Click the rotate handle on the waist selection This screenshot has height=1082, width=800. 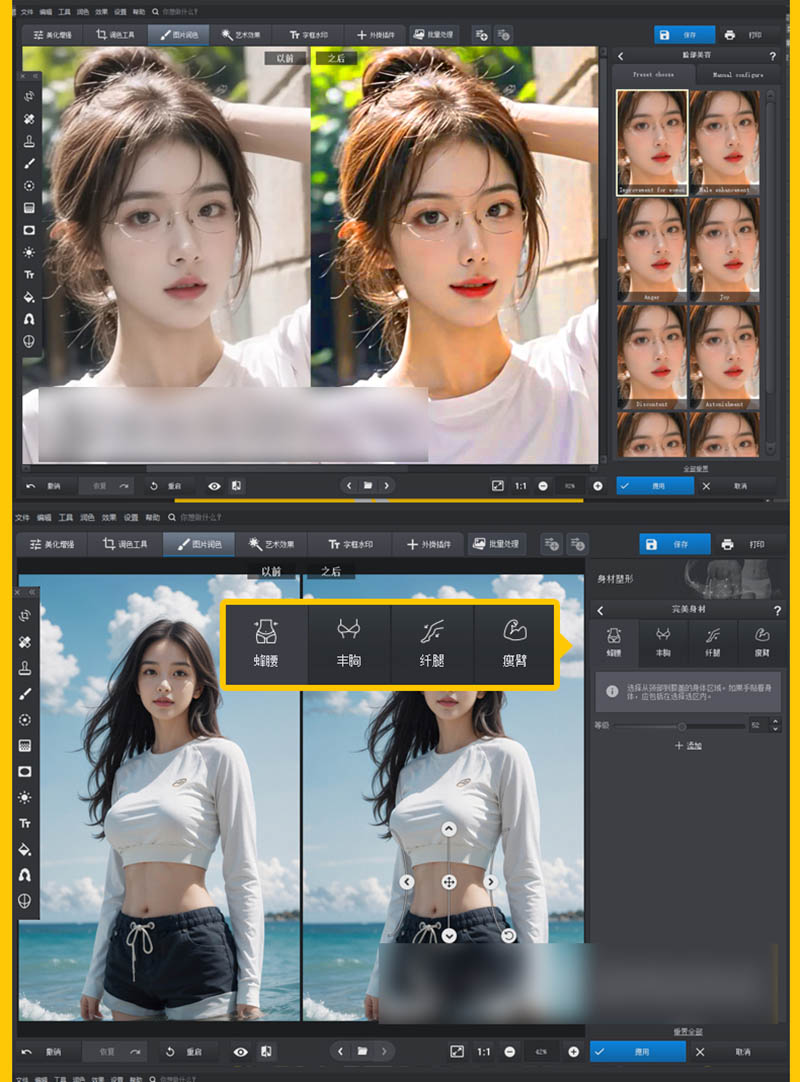coord(509,935)
